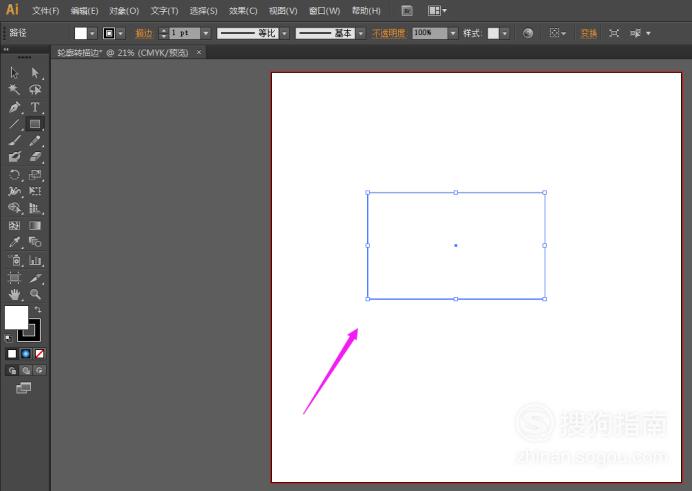Select the Pencil tool

(x=35, y=141)
